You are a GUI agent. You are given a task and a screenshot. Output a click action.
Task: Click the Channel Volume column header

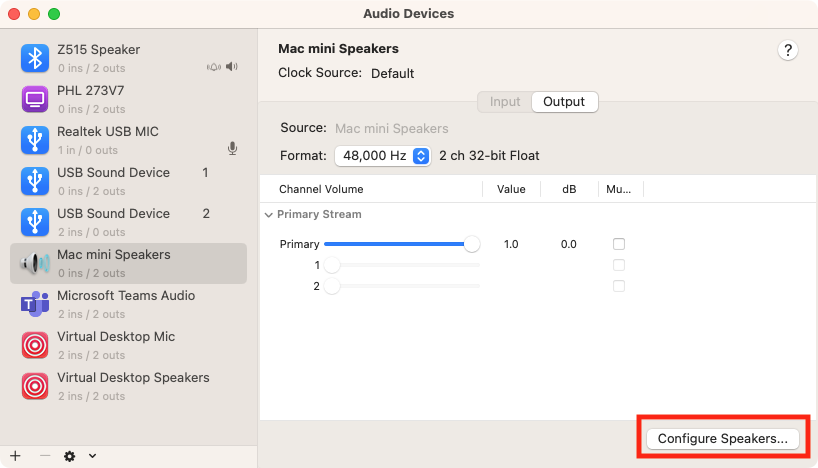(x=321, y=189)
